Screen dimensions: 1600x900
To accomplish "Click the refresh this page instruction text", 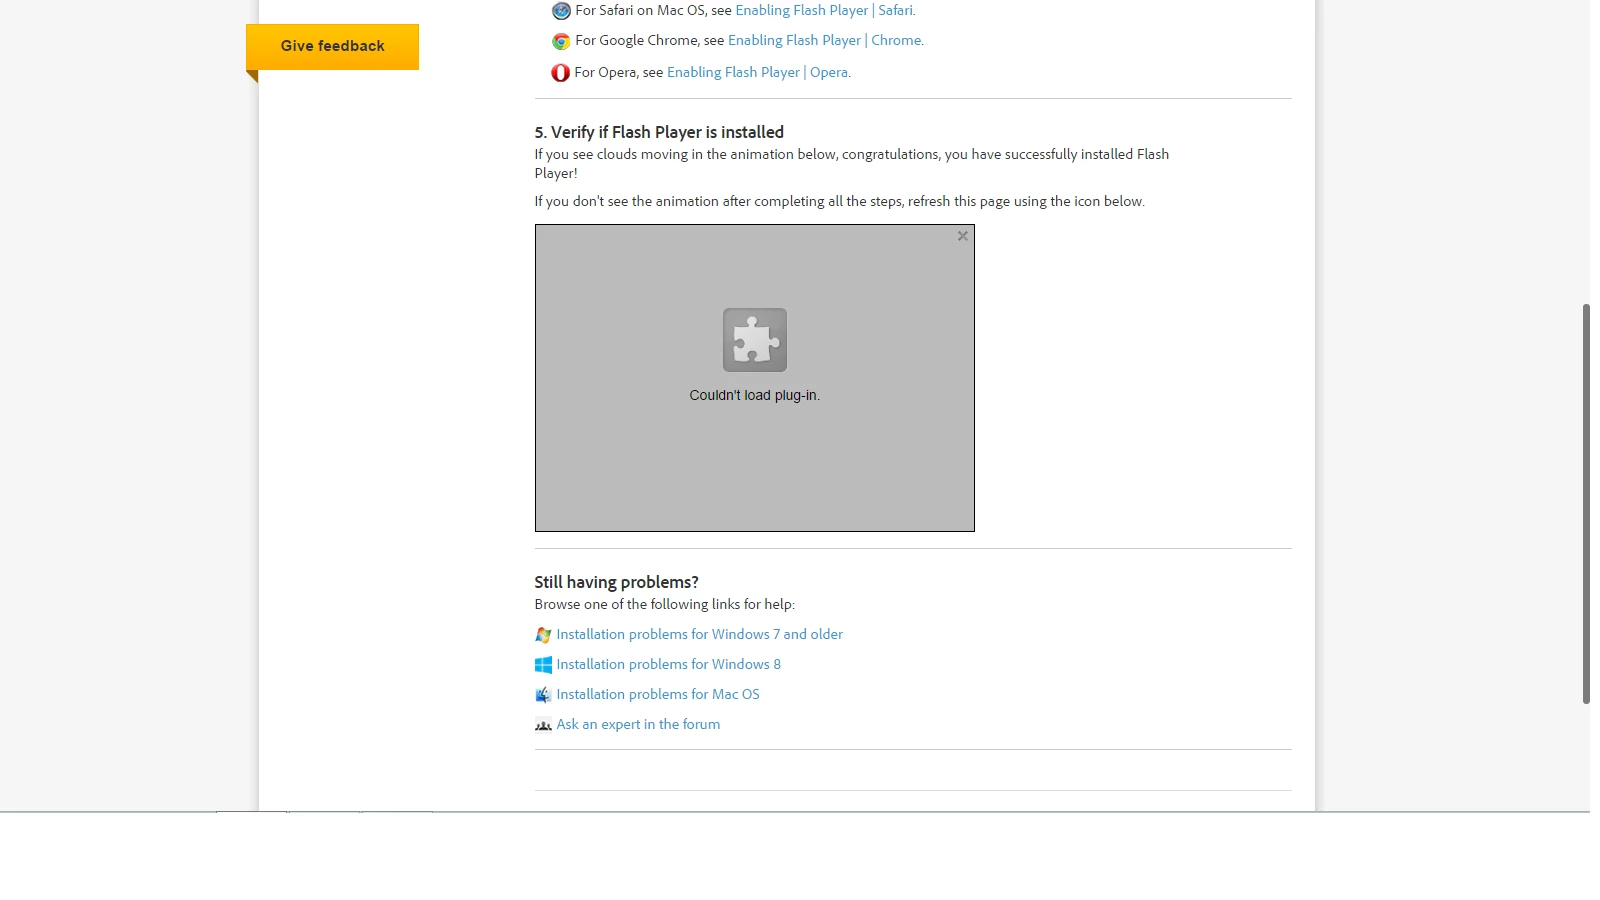I will (x=839, y=201).
